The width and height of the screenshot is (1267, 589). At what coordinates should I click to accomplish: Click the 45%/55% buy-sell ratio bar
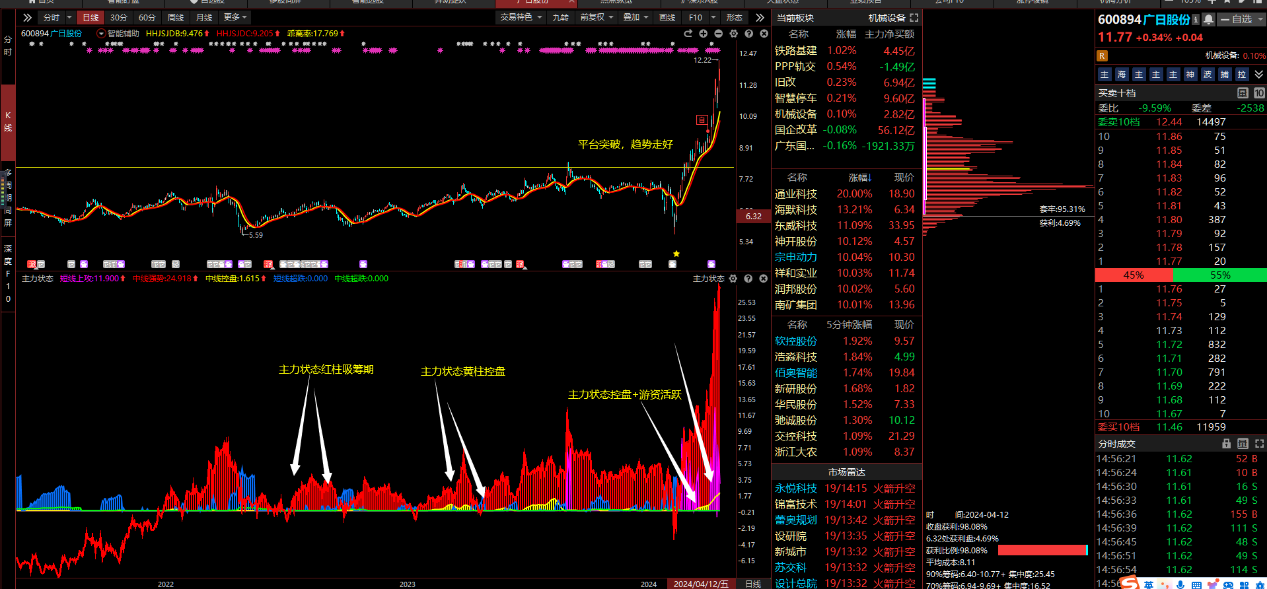tap(1181, 275)
